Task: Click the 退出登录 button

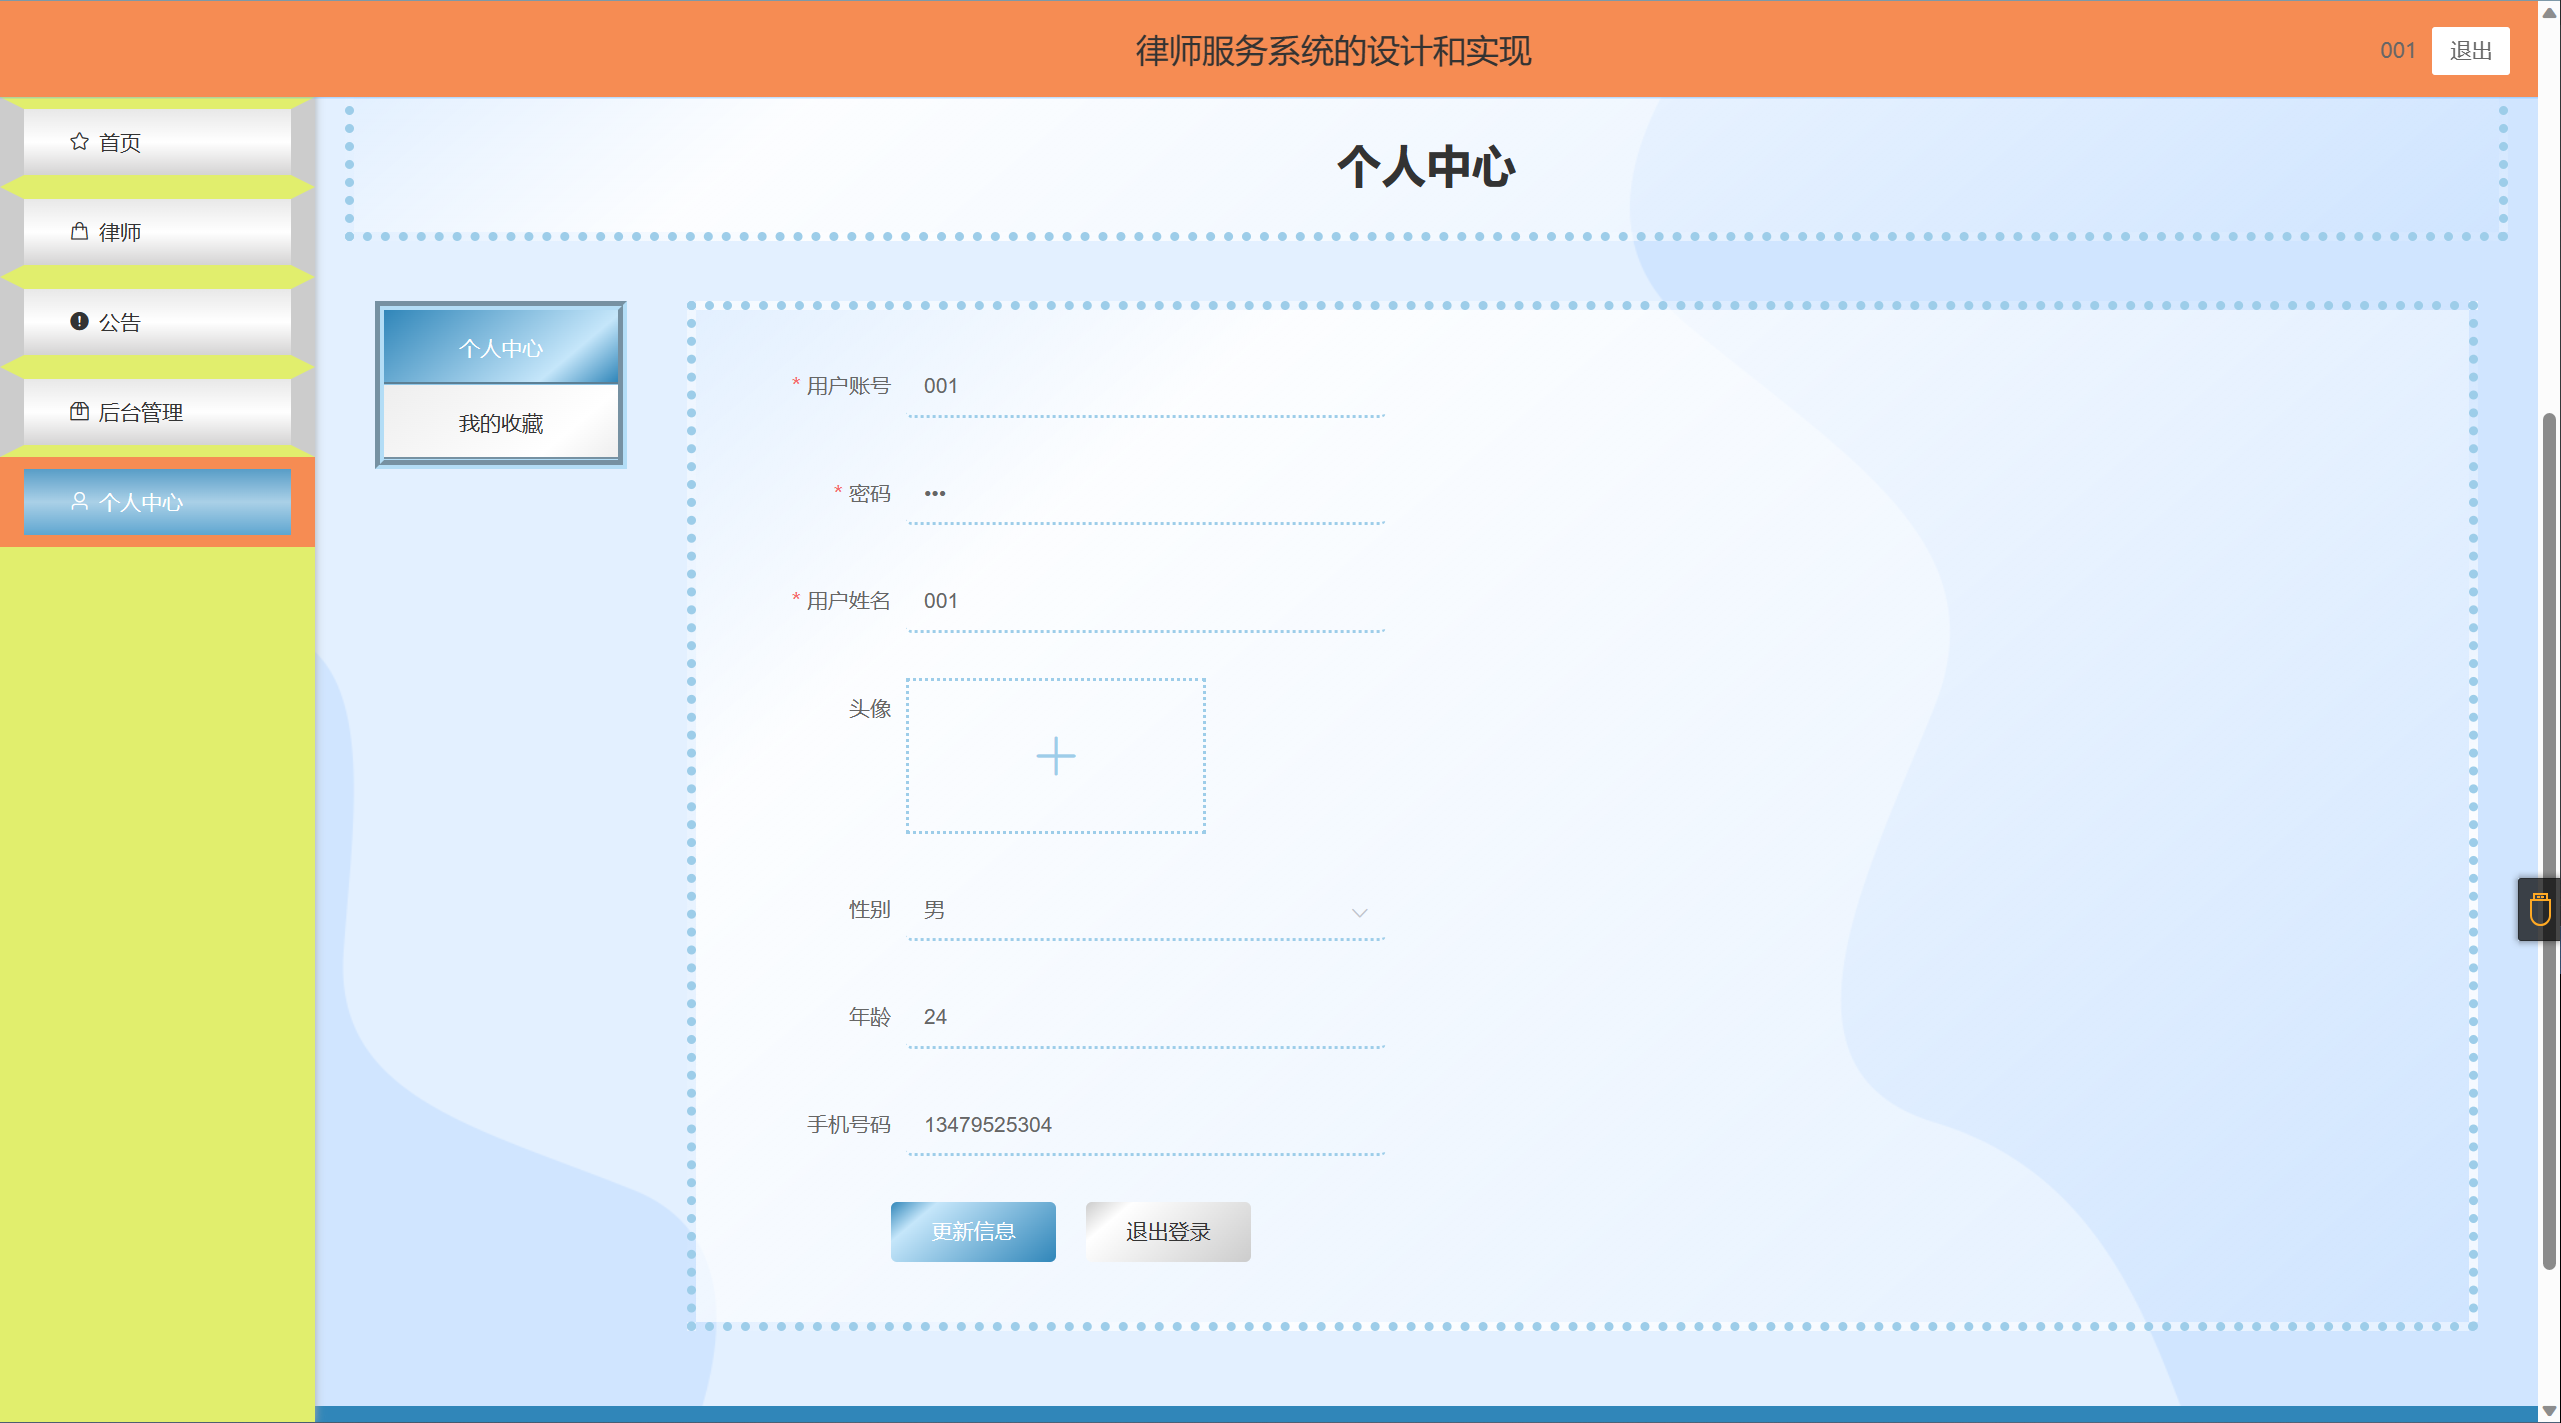Action: pos(1167,1232)
